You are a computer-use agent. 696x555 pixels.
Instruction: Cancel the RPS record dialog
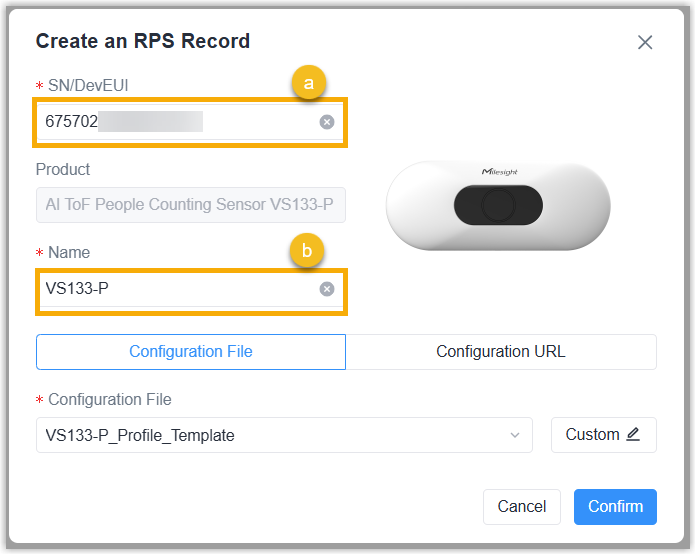[522, 507]
